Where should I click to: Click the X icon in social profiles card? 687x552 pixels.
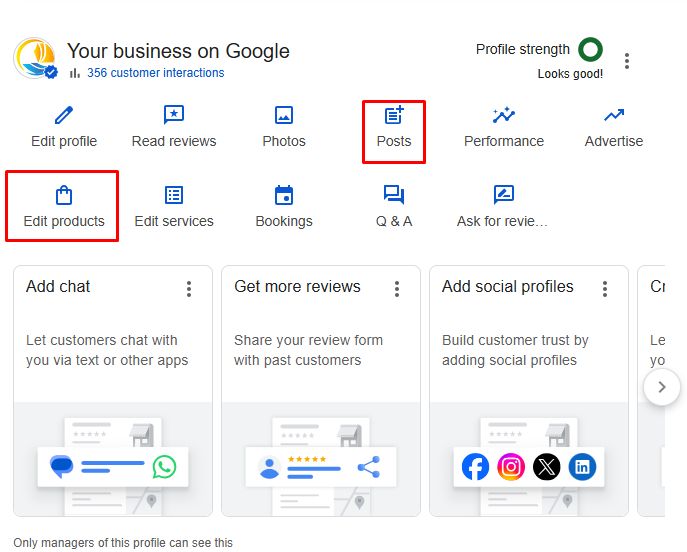pyautogui.click(x=546, y=467)
